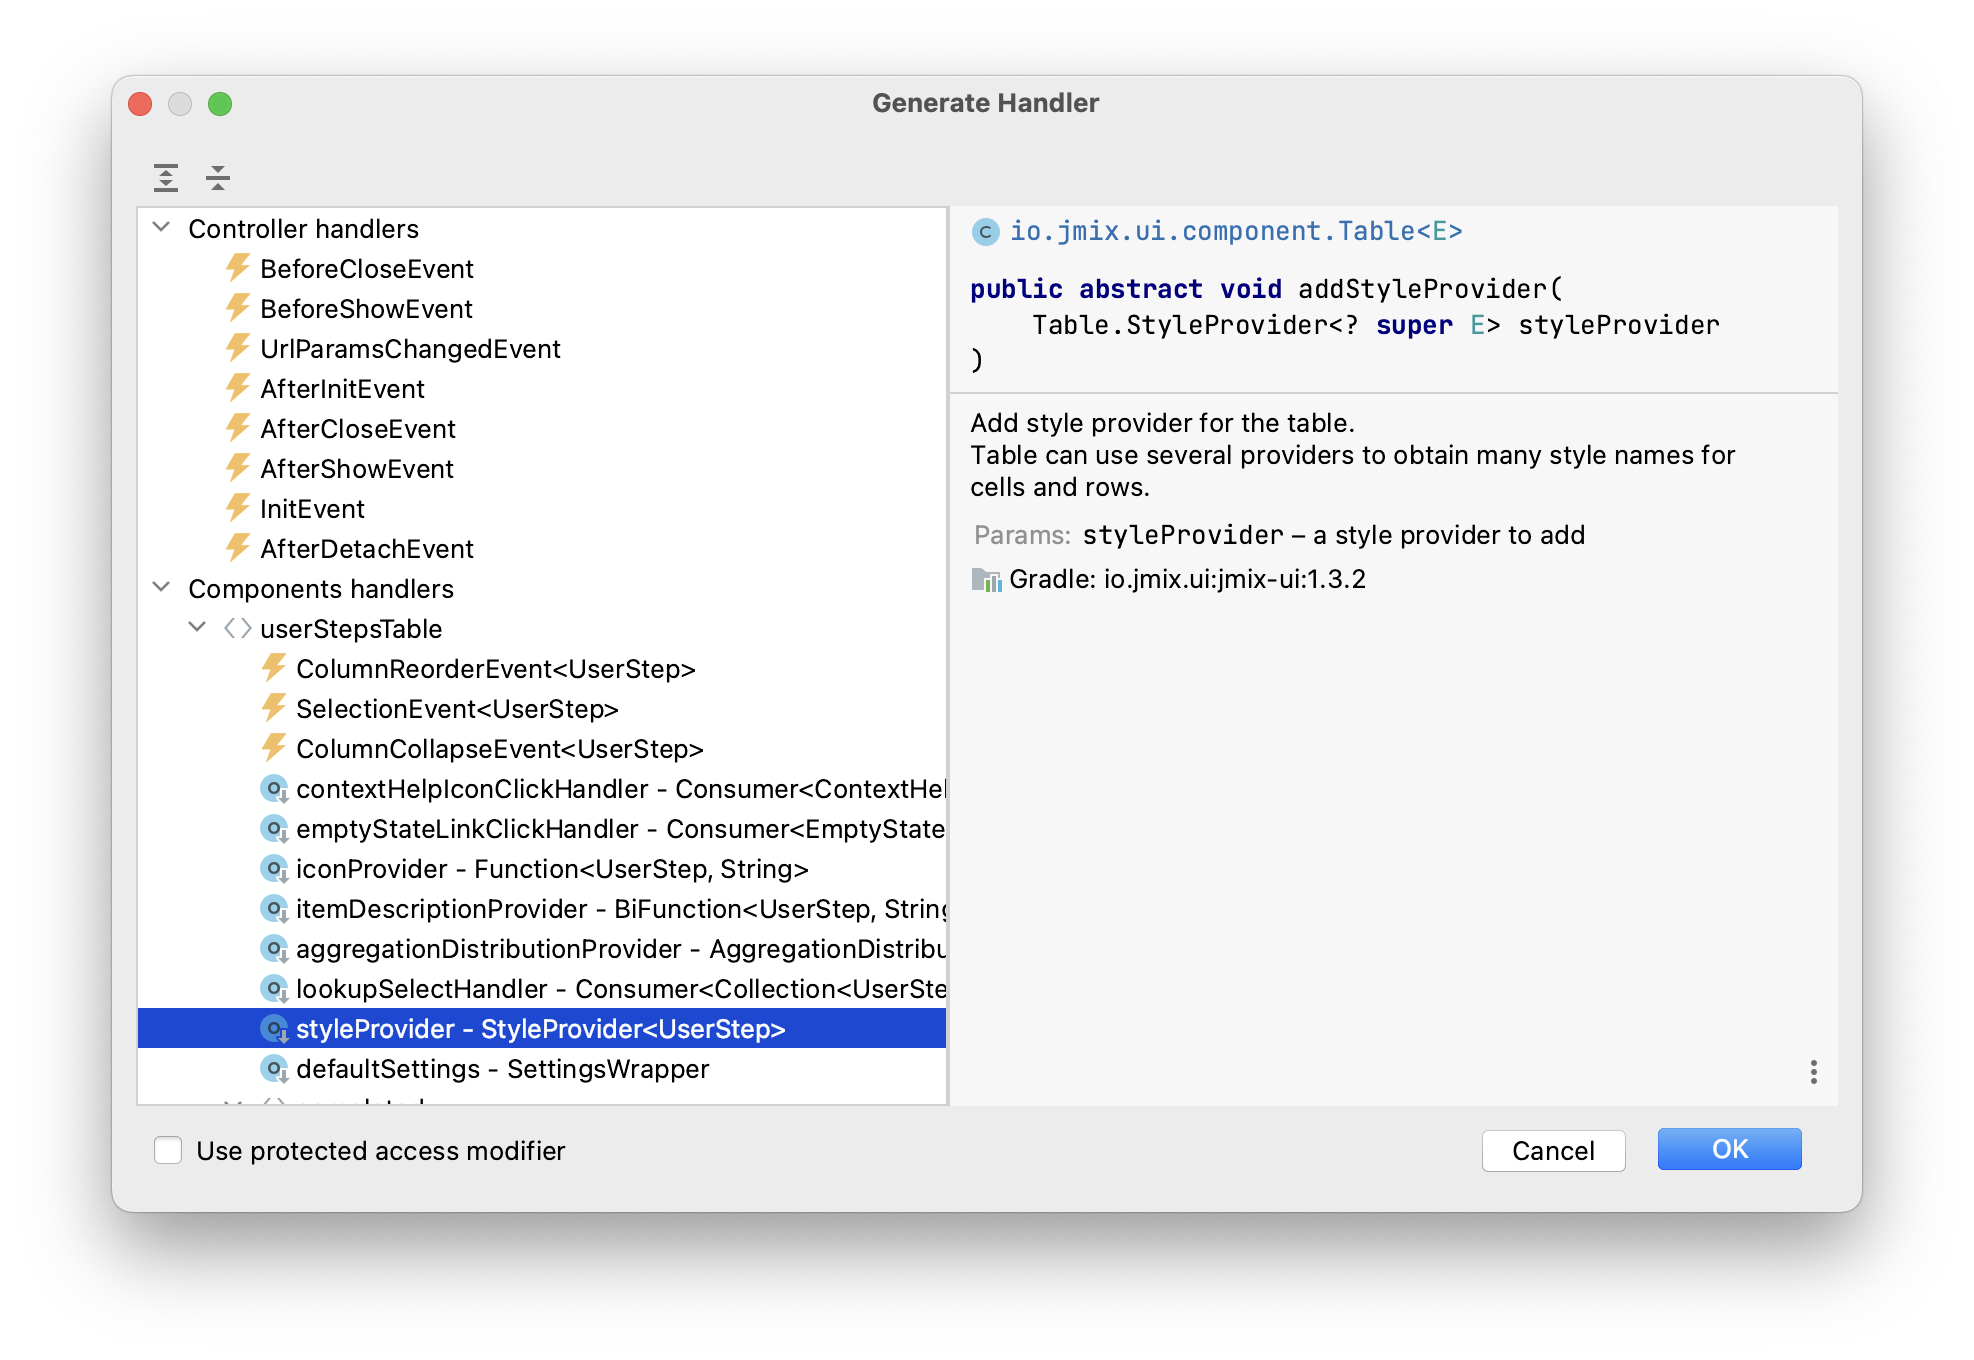Open the documentation pane more options menu
The height and width of the screenshot is (1360, 1974).
pos(1813,1072)
